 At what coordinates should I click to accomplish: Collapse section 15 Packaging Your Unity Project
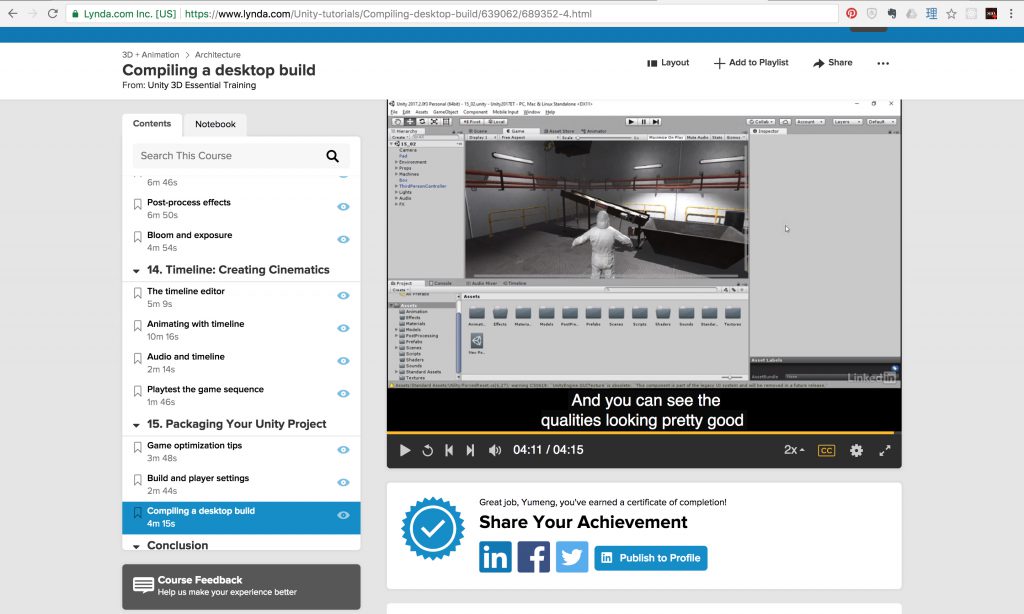point(136,425)
